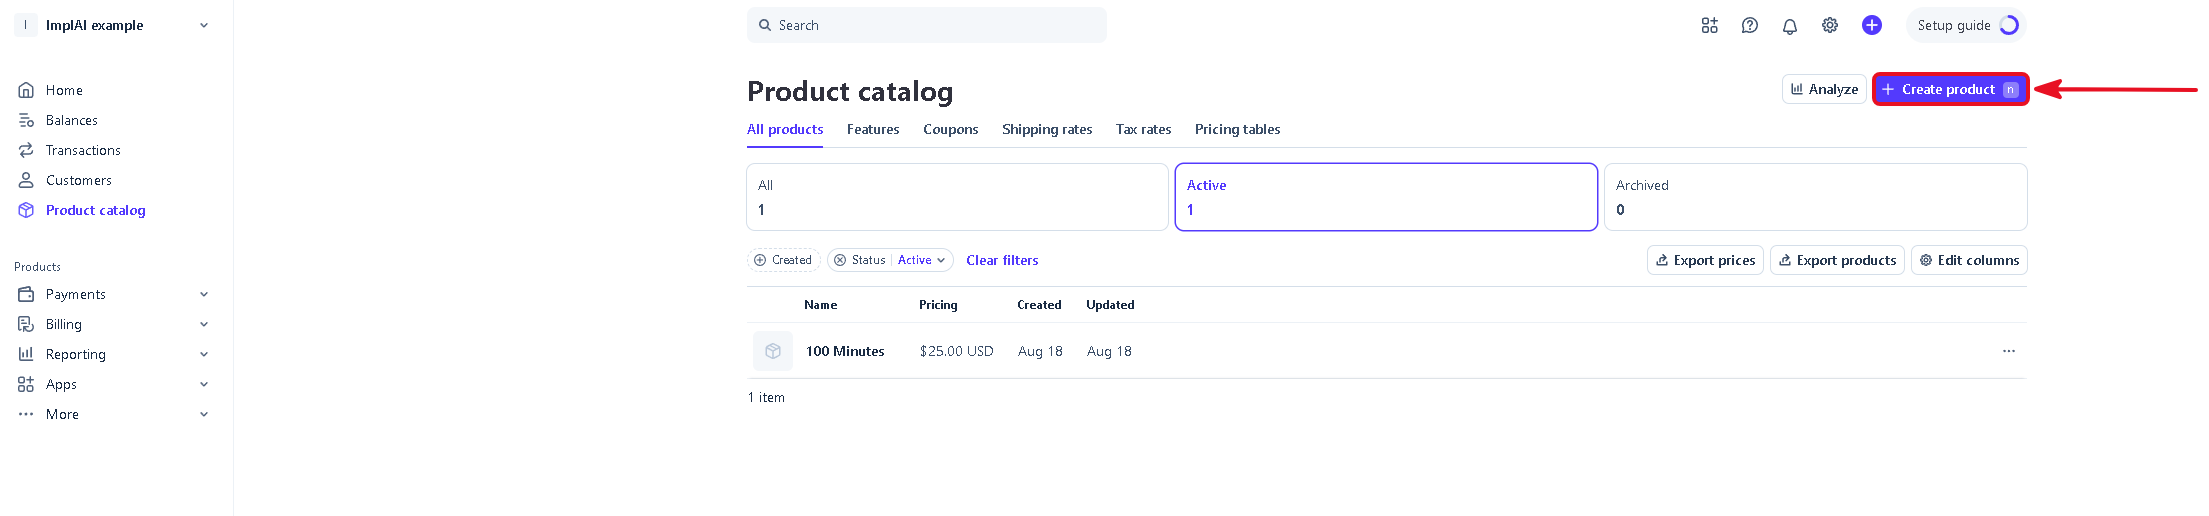Click the Reporting bar chart icon
The image size is (2209, 516).
26,354
